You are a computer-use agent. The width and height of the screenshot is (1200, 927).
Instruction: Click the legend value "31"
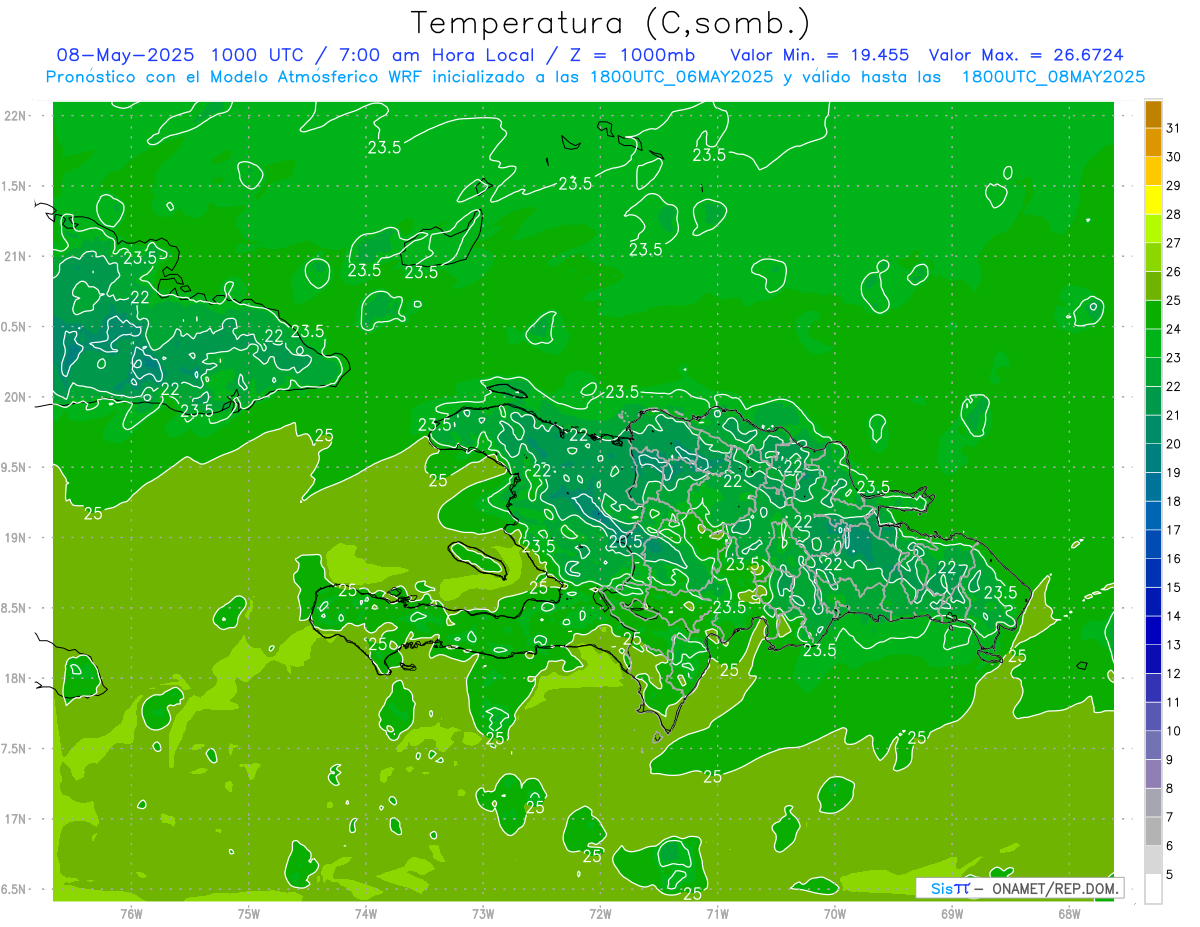[1174, 128]
